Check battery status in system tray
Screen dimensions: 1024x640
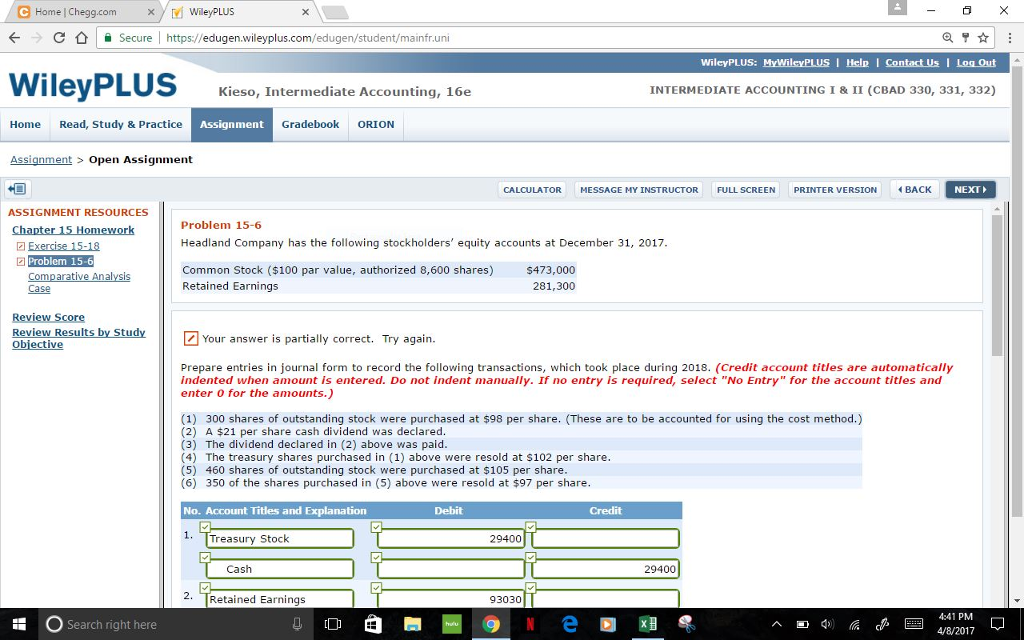(x=803, y=624)
